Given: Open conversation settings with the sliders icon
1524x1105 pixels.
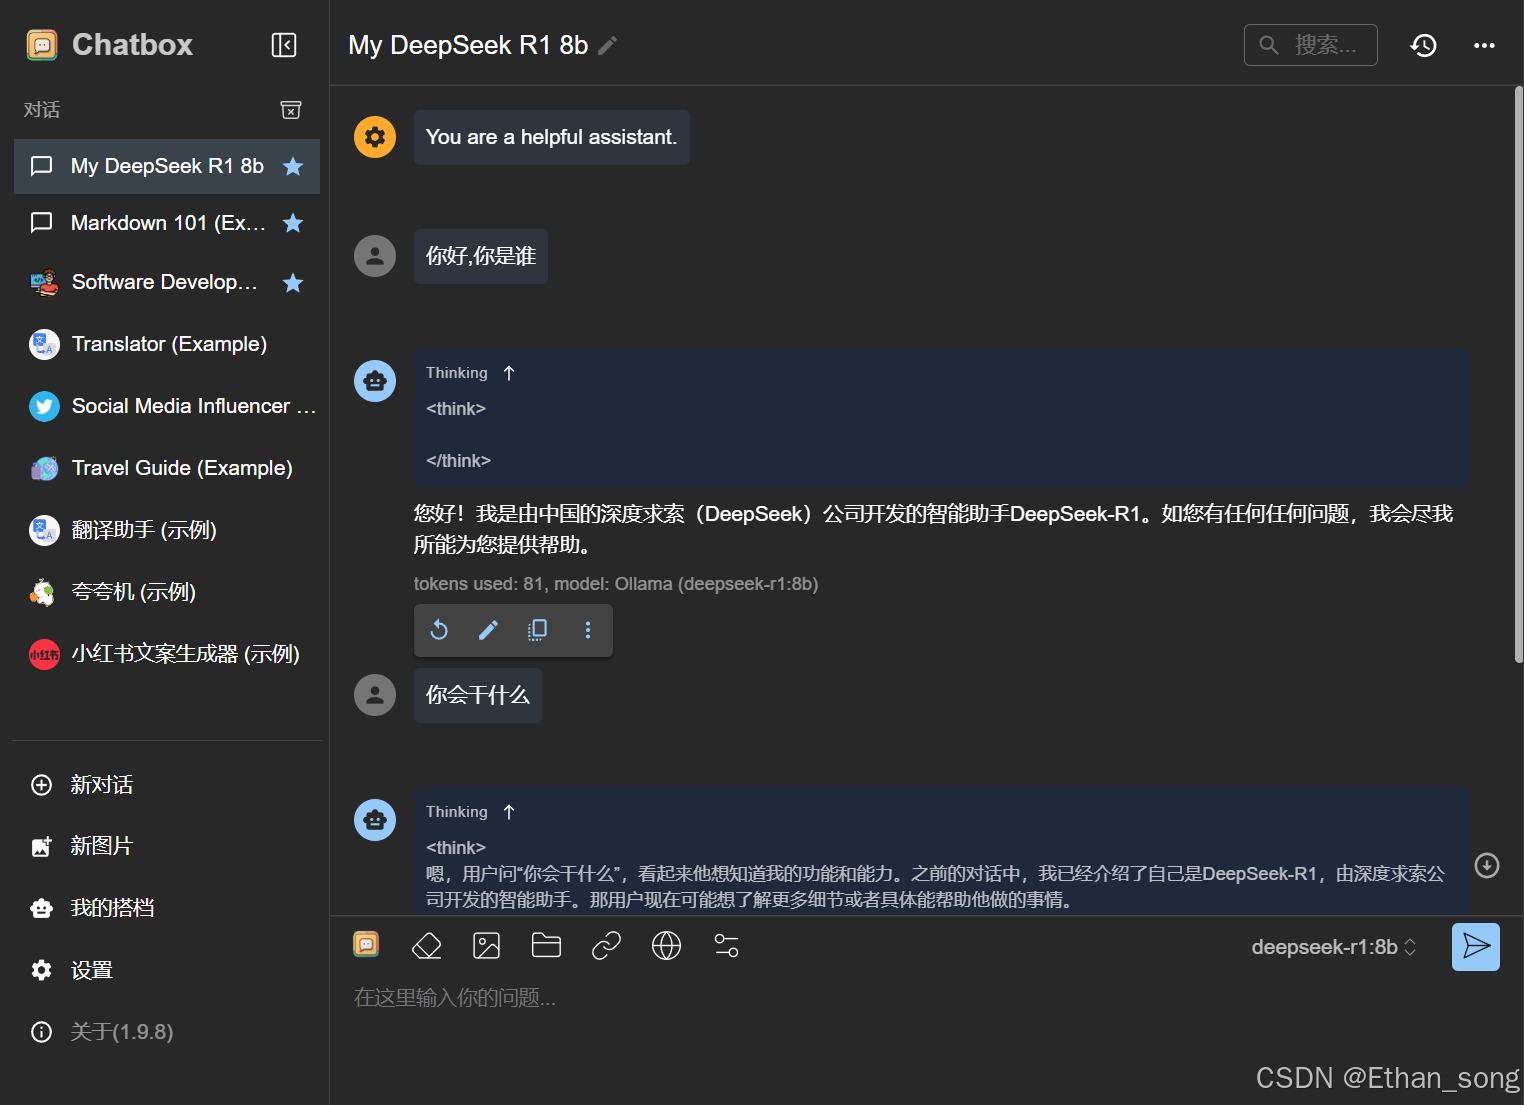Looking at the screenshot, I should pyautogui.click(x=726, y=945).
